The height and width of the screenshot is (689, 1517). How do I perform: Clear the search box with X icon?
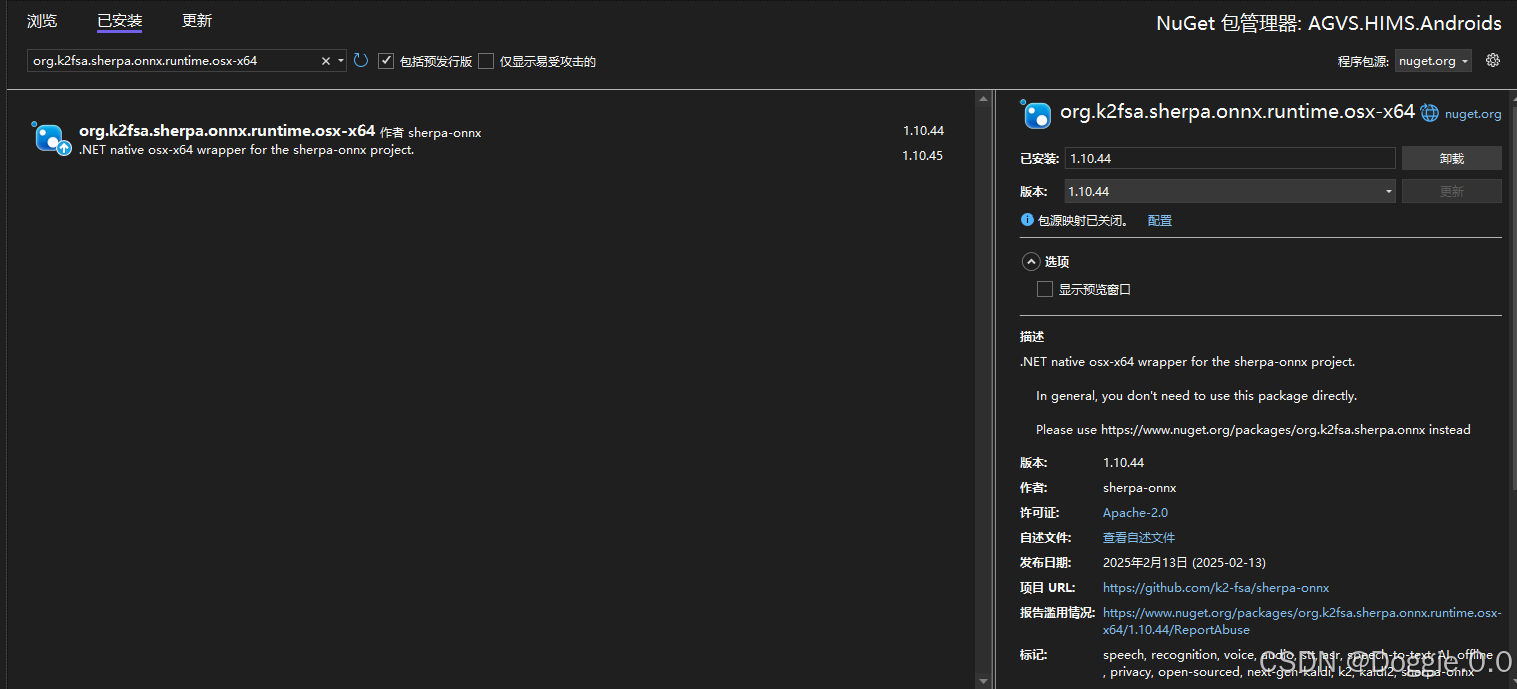[325, 61]
